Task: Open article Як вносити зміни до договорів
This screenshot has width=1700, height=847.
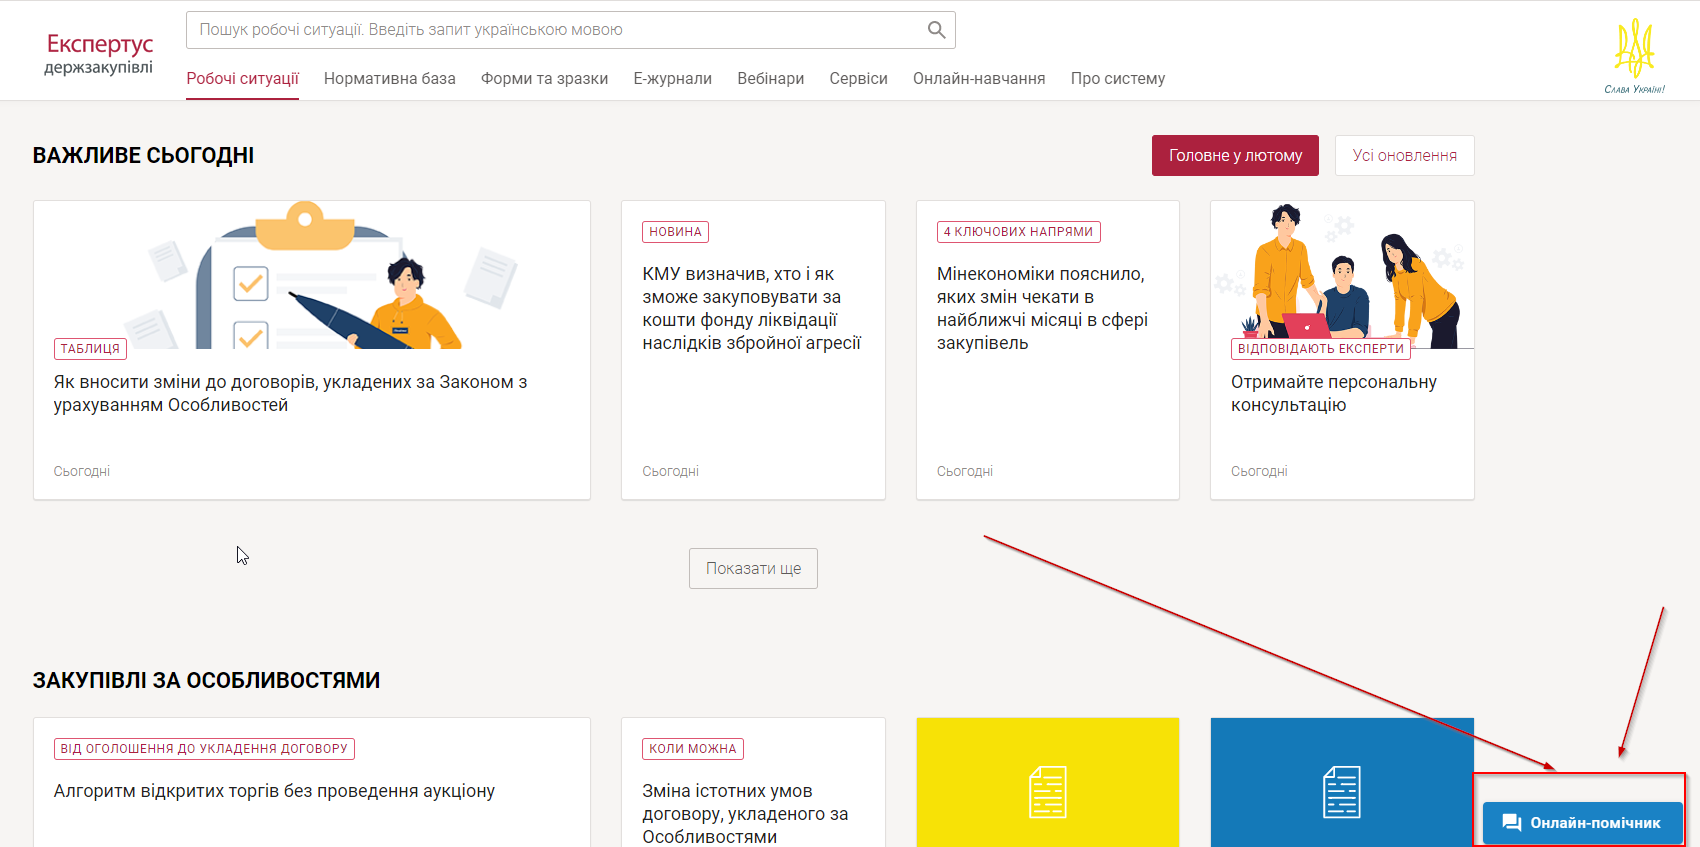Action: coord(290,393)
